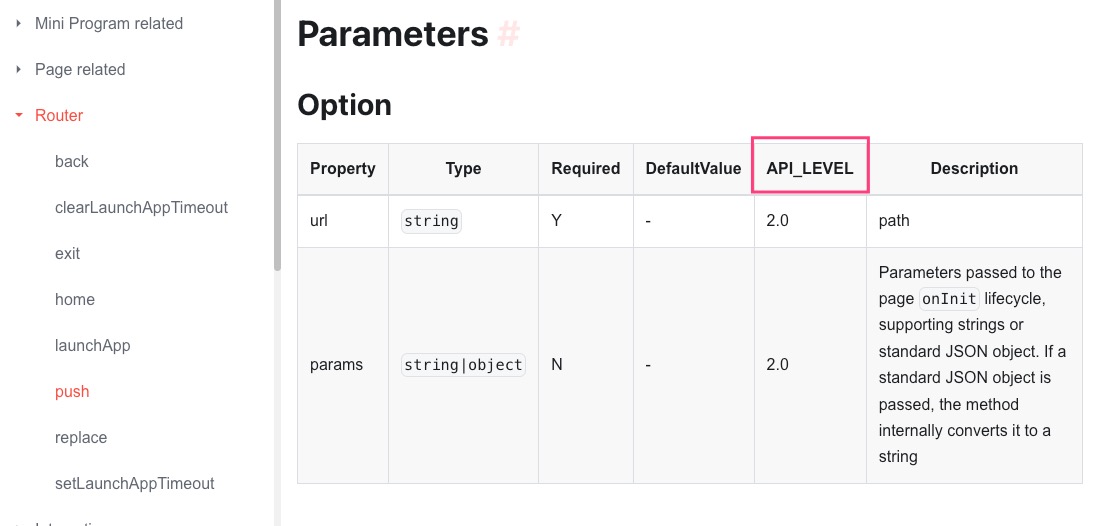Viewport: 1116px width, 526px height.
Task: Expand the Mini Program related section arrow
Action: [19, 23]
